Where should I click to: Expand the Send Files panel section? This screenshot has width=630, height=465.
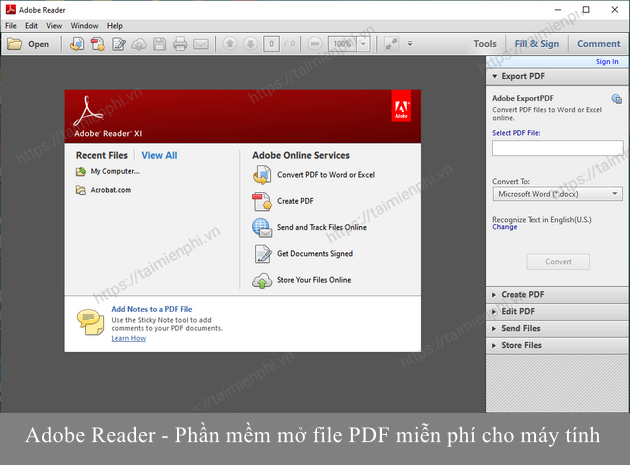point(558,328)
